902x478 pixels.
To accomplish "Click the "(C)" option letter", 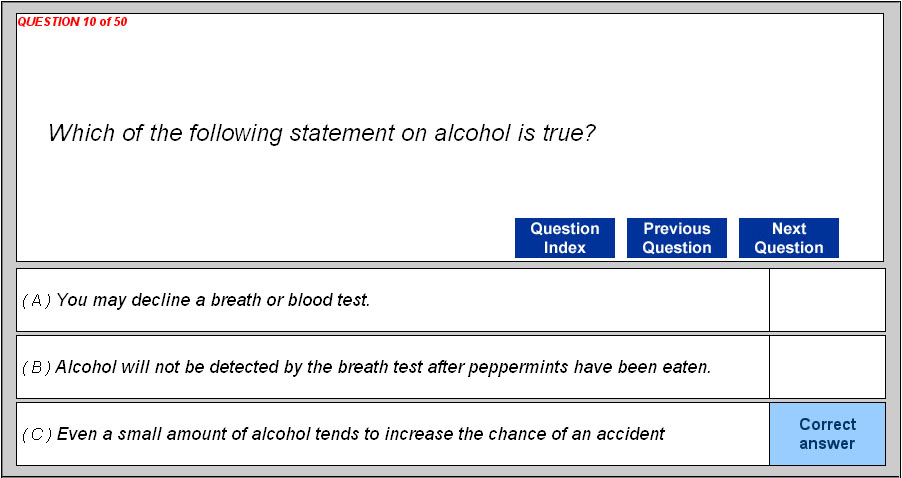I will click(37, 434).
